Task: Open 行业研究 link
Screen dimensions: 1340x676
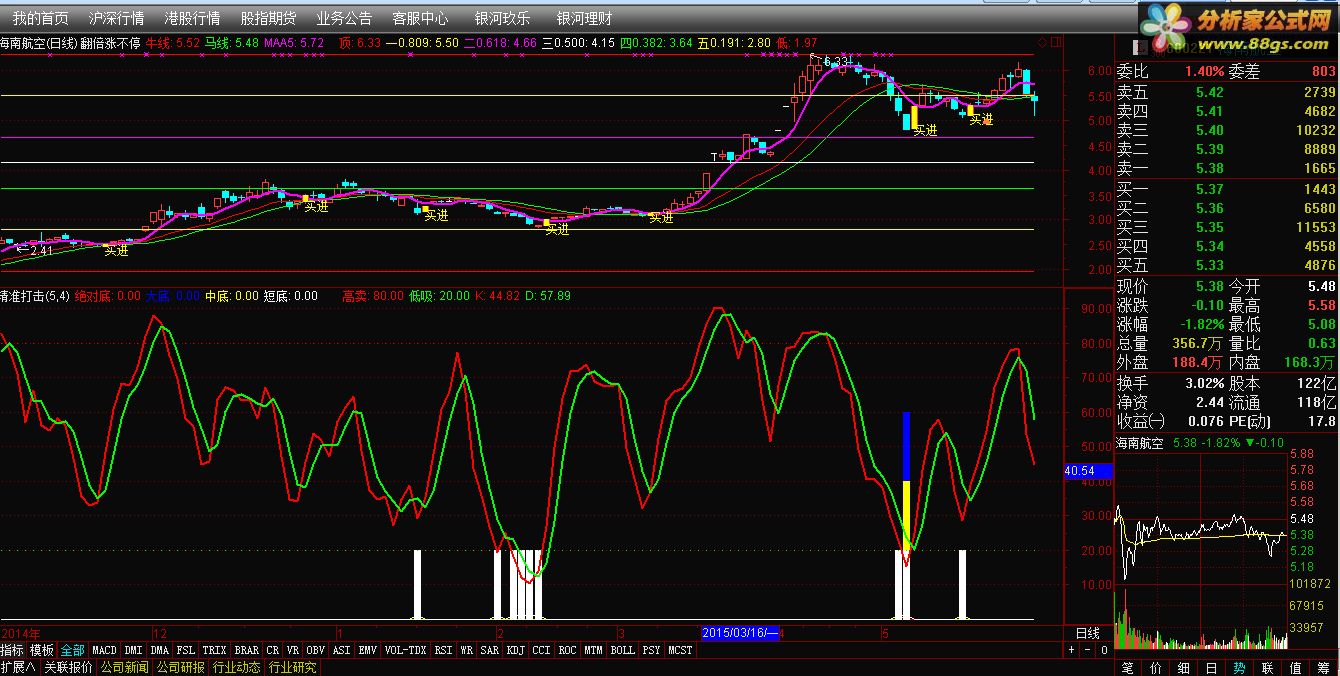Action: (292, 667)
